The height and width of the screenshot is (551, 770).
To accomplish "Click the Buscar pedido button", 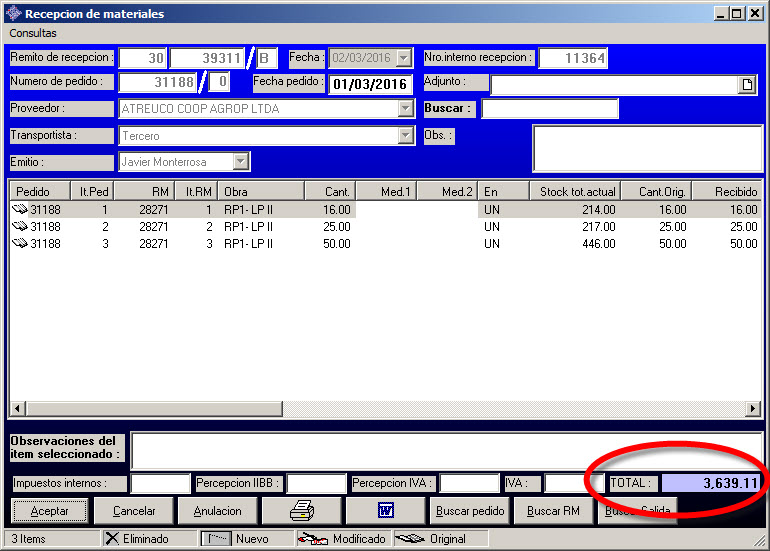I will [x=469, y=511].
